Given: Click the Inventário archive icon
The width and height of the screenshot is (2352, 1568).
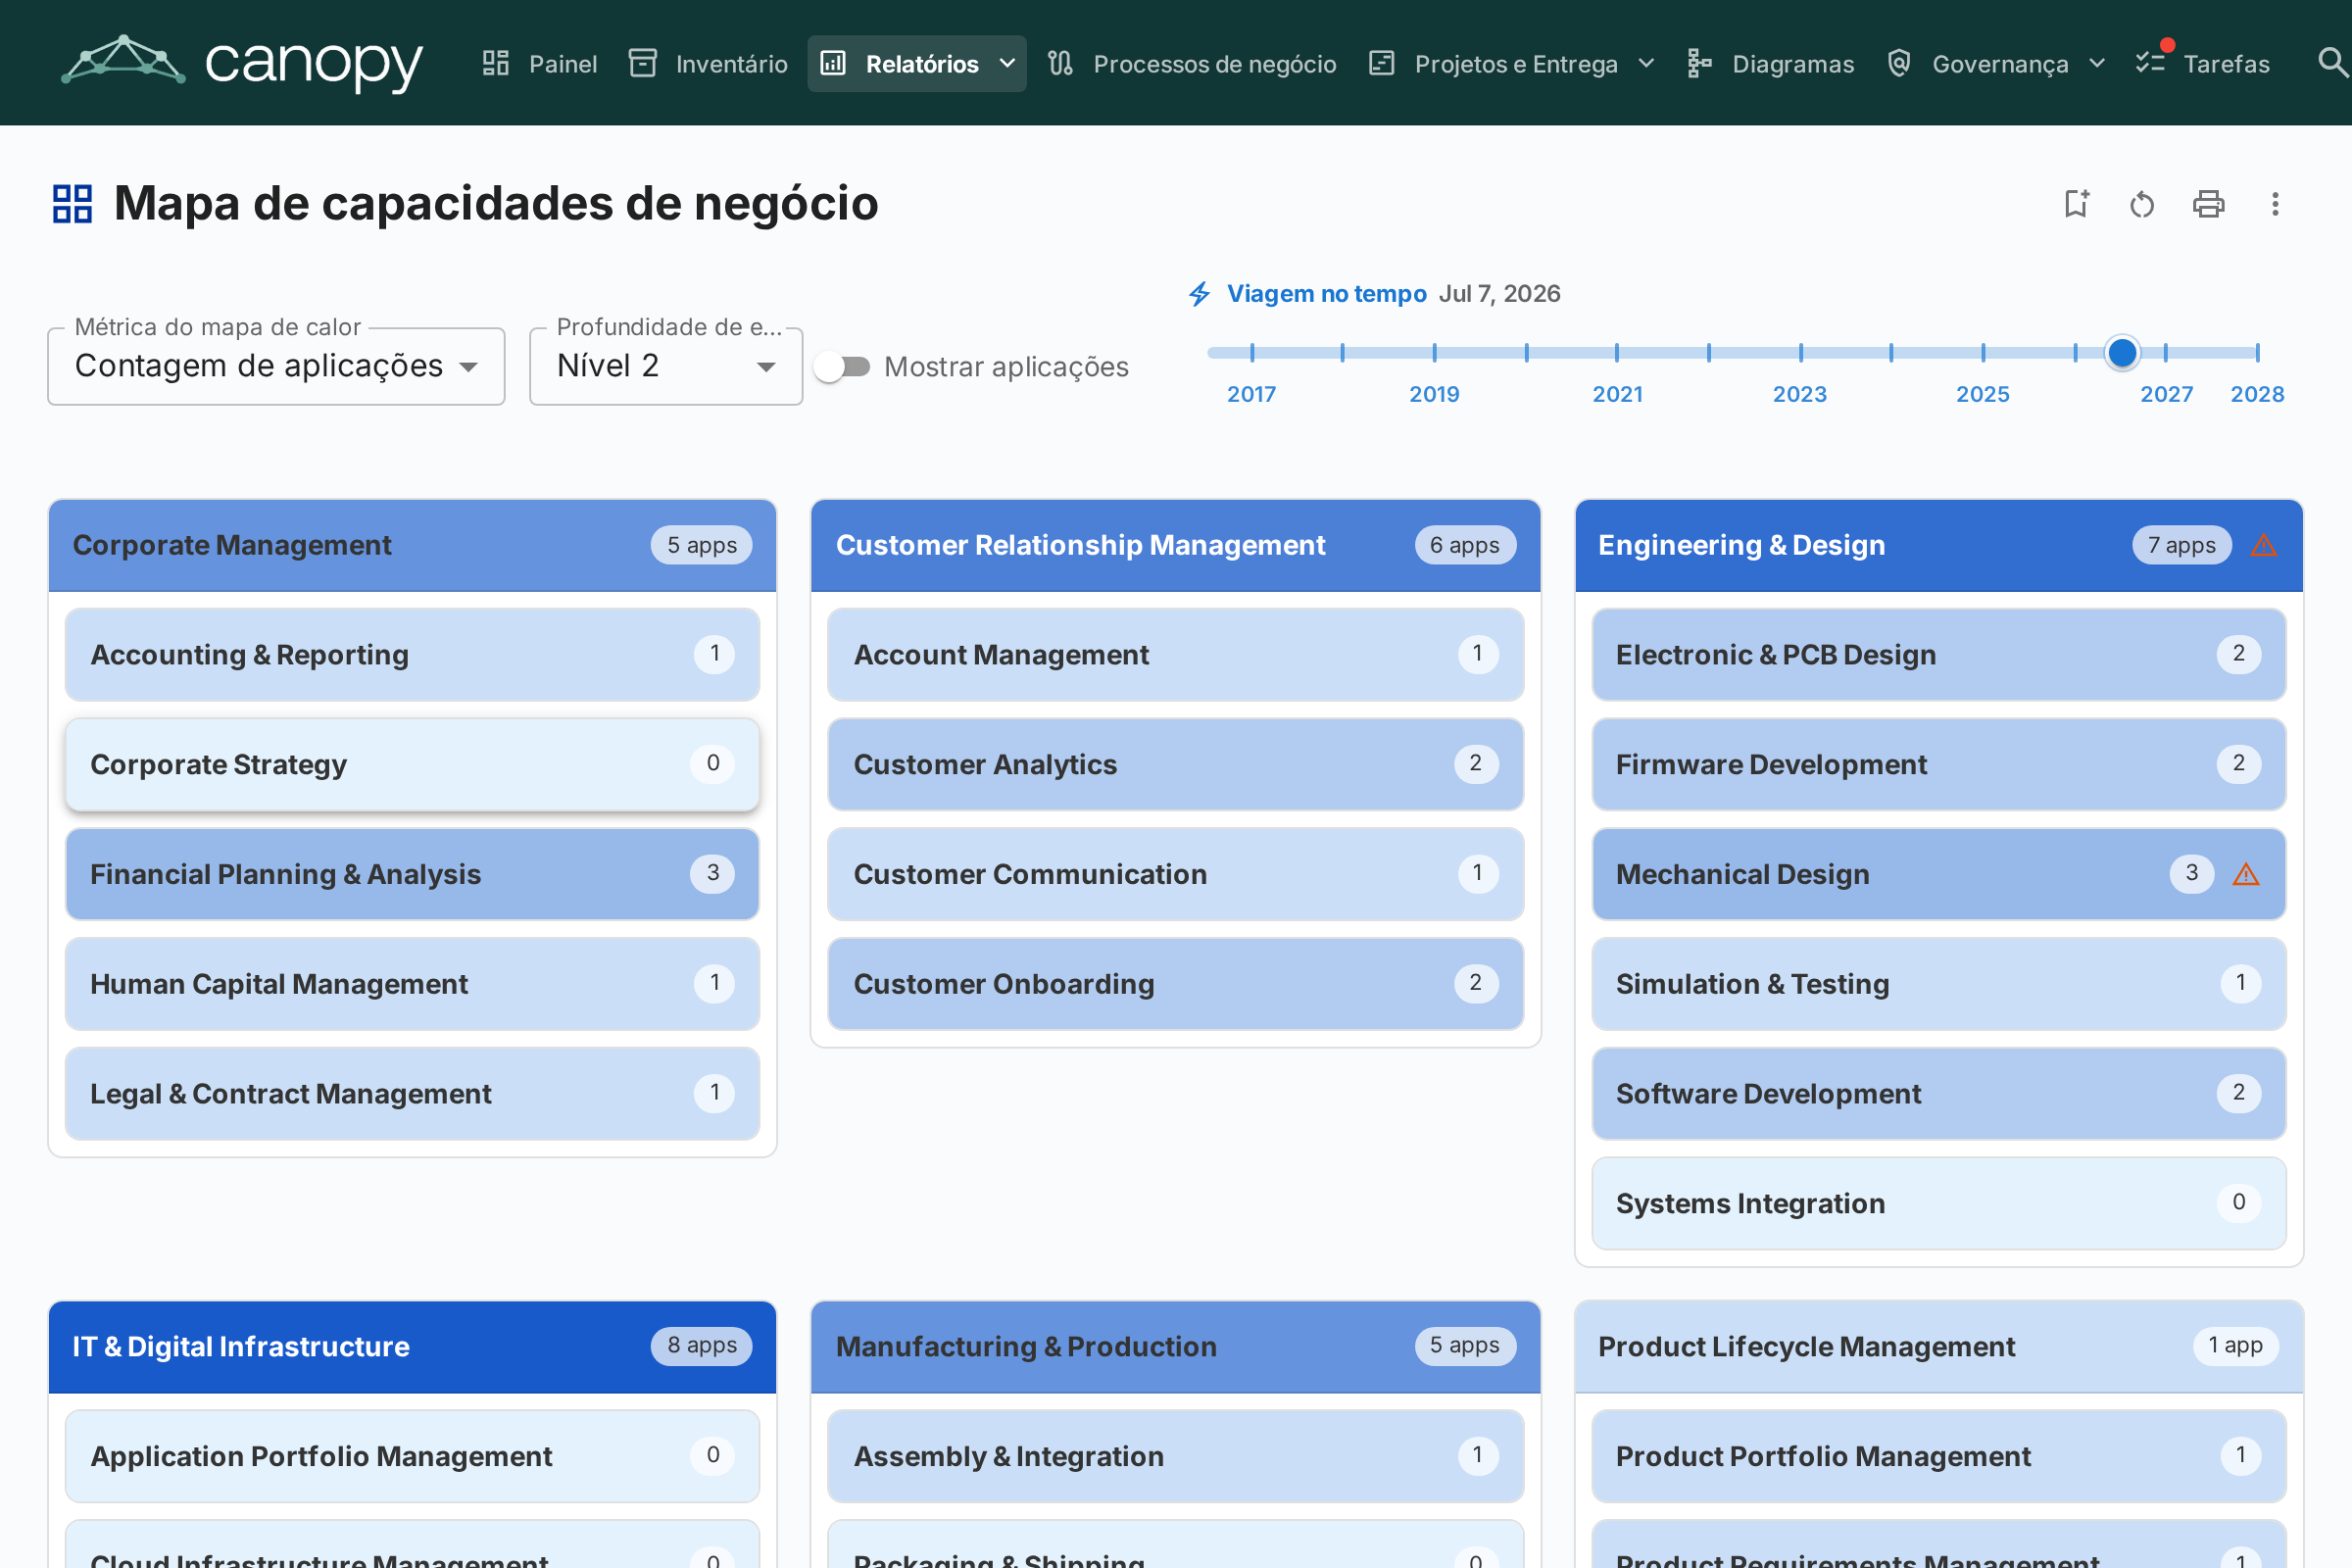Looking at the screenshot, I should coord(643,64).
